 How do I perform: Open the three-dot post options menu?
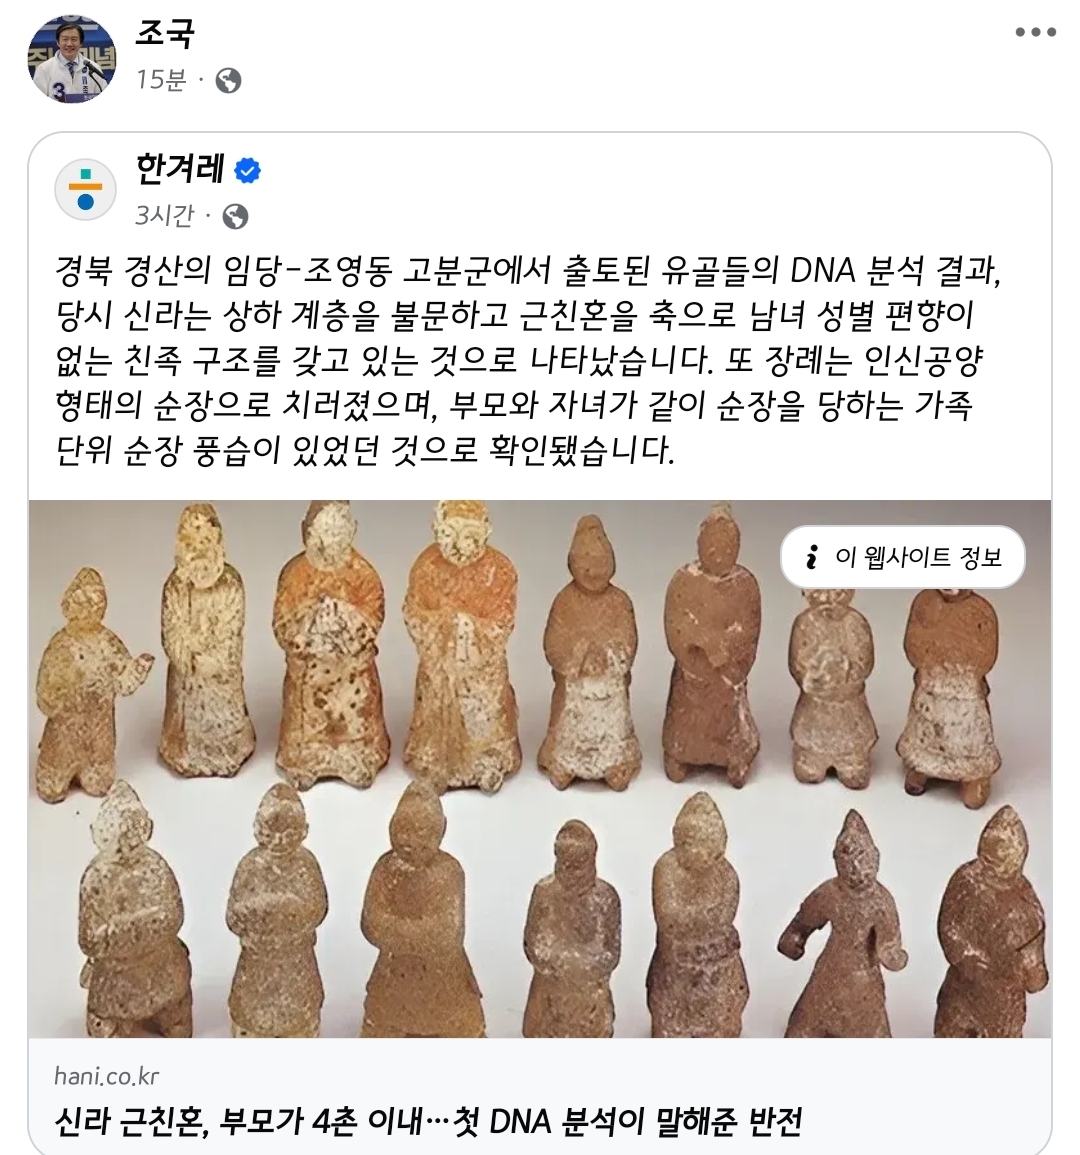pos(1035,32)
